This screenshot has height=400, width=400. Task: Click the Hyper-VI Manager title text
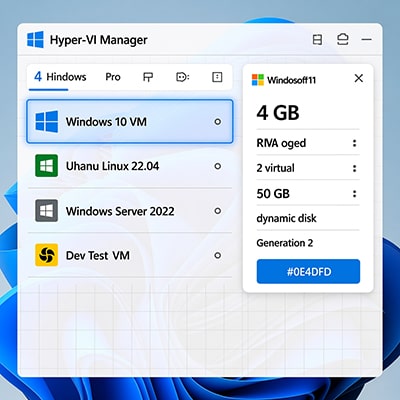tap(98, 40)
